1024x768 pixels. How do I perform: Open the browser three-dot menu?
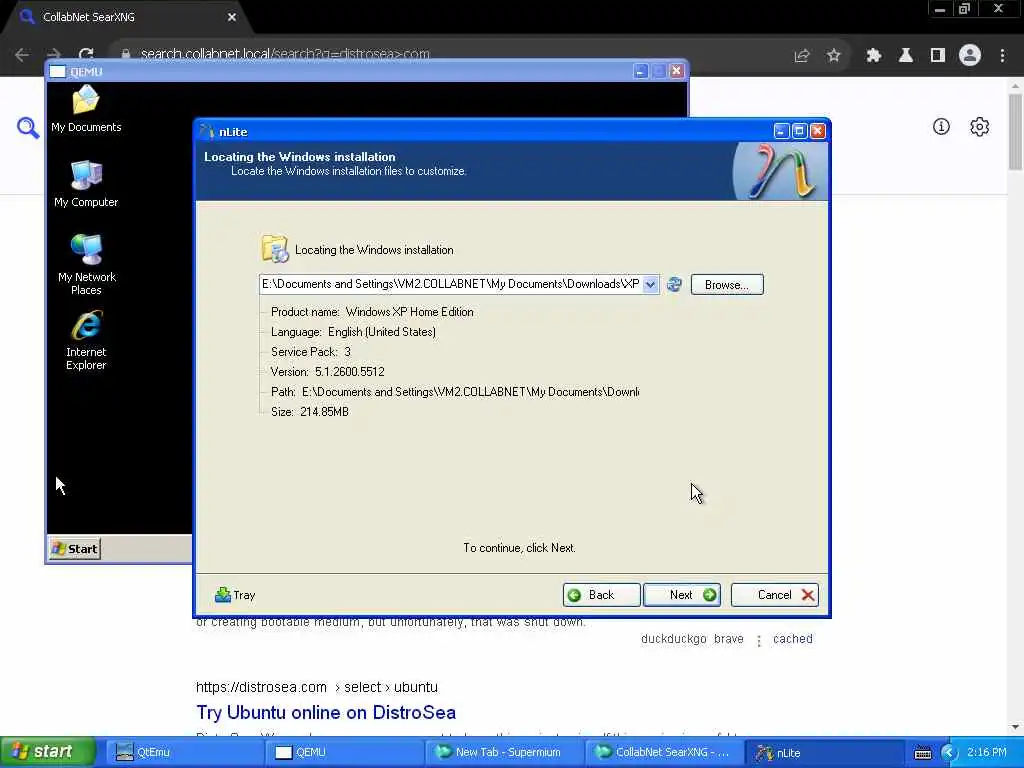coord(1002,56)
